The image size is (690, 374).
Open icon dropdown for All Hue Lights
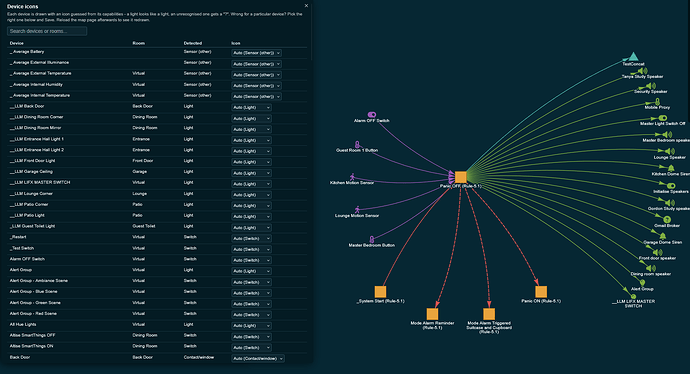tap(251, 326)
